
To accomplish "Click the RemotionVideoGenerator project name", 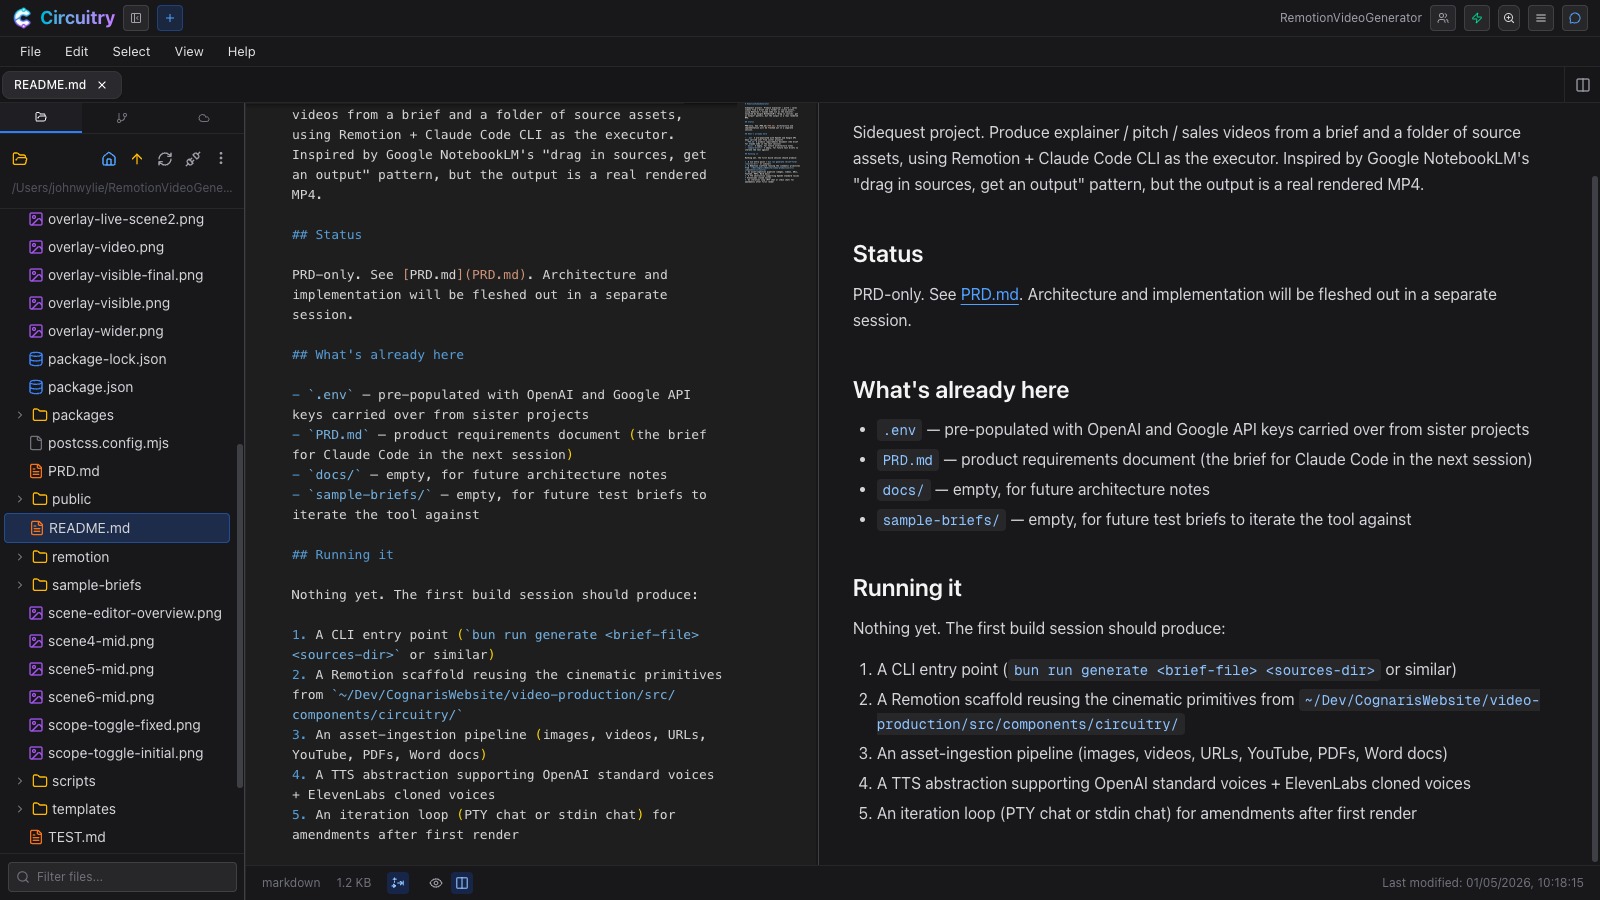I will (x=1350, y=18).
